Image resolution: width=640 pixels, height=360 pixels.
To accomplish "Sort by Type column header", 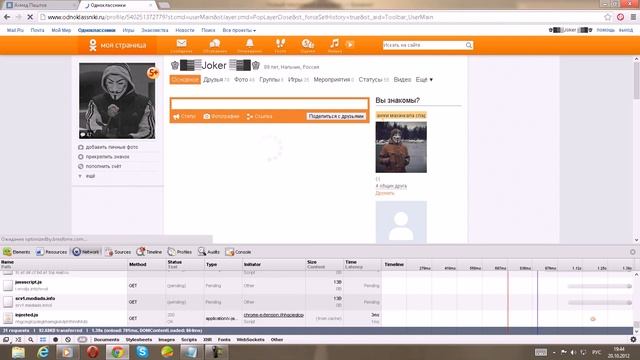I will [223, 264].
